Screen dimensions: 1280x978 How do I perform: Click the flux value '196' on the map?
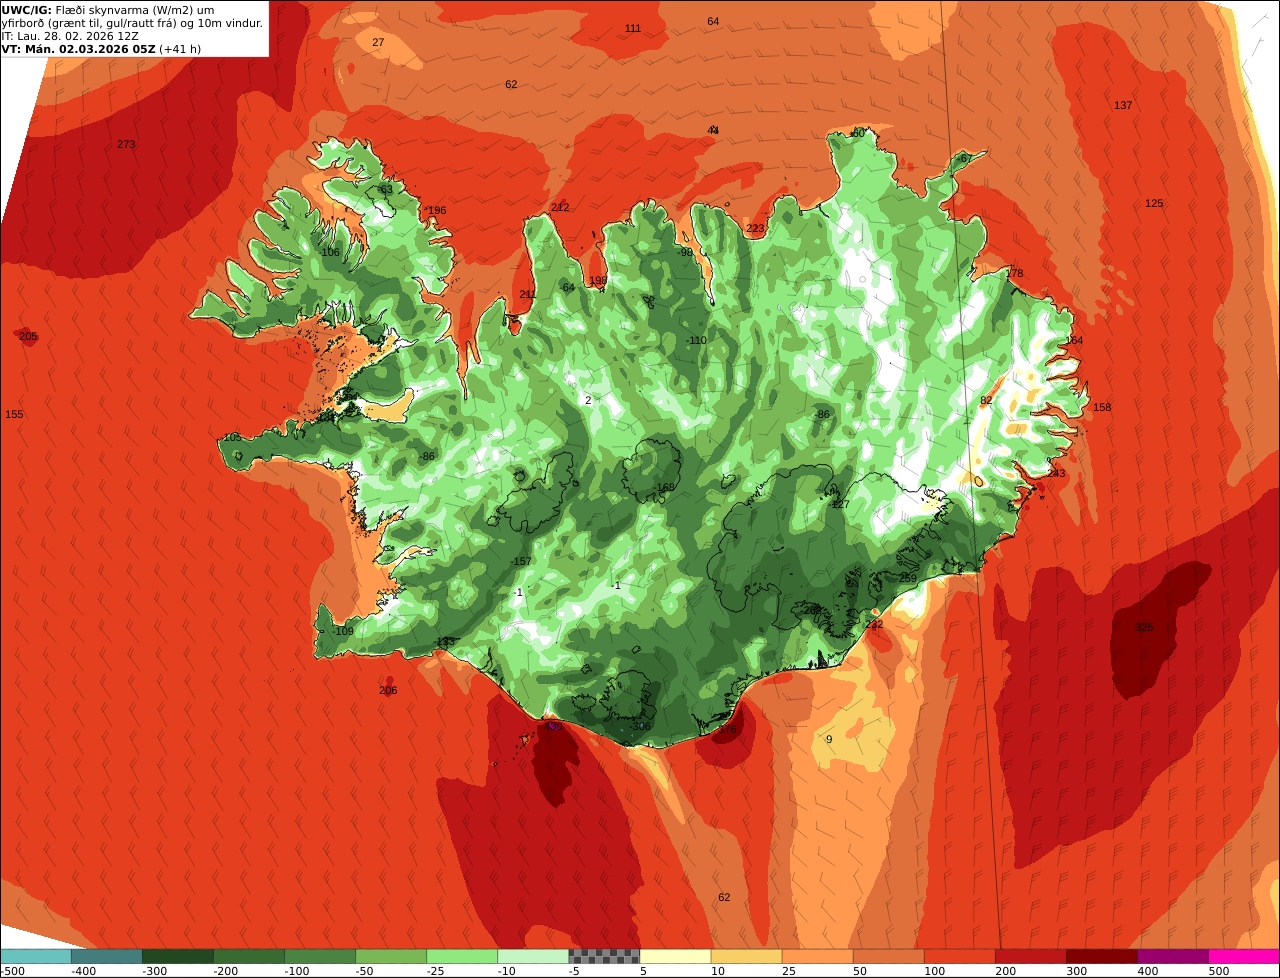437,210
